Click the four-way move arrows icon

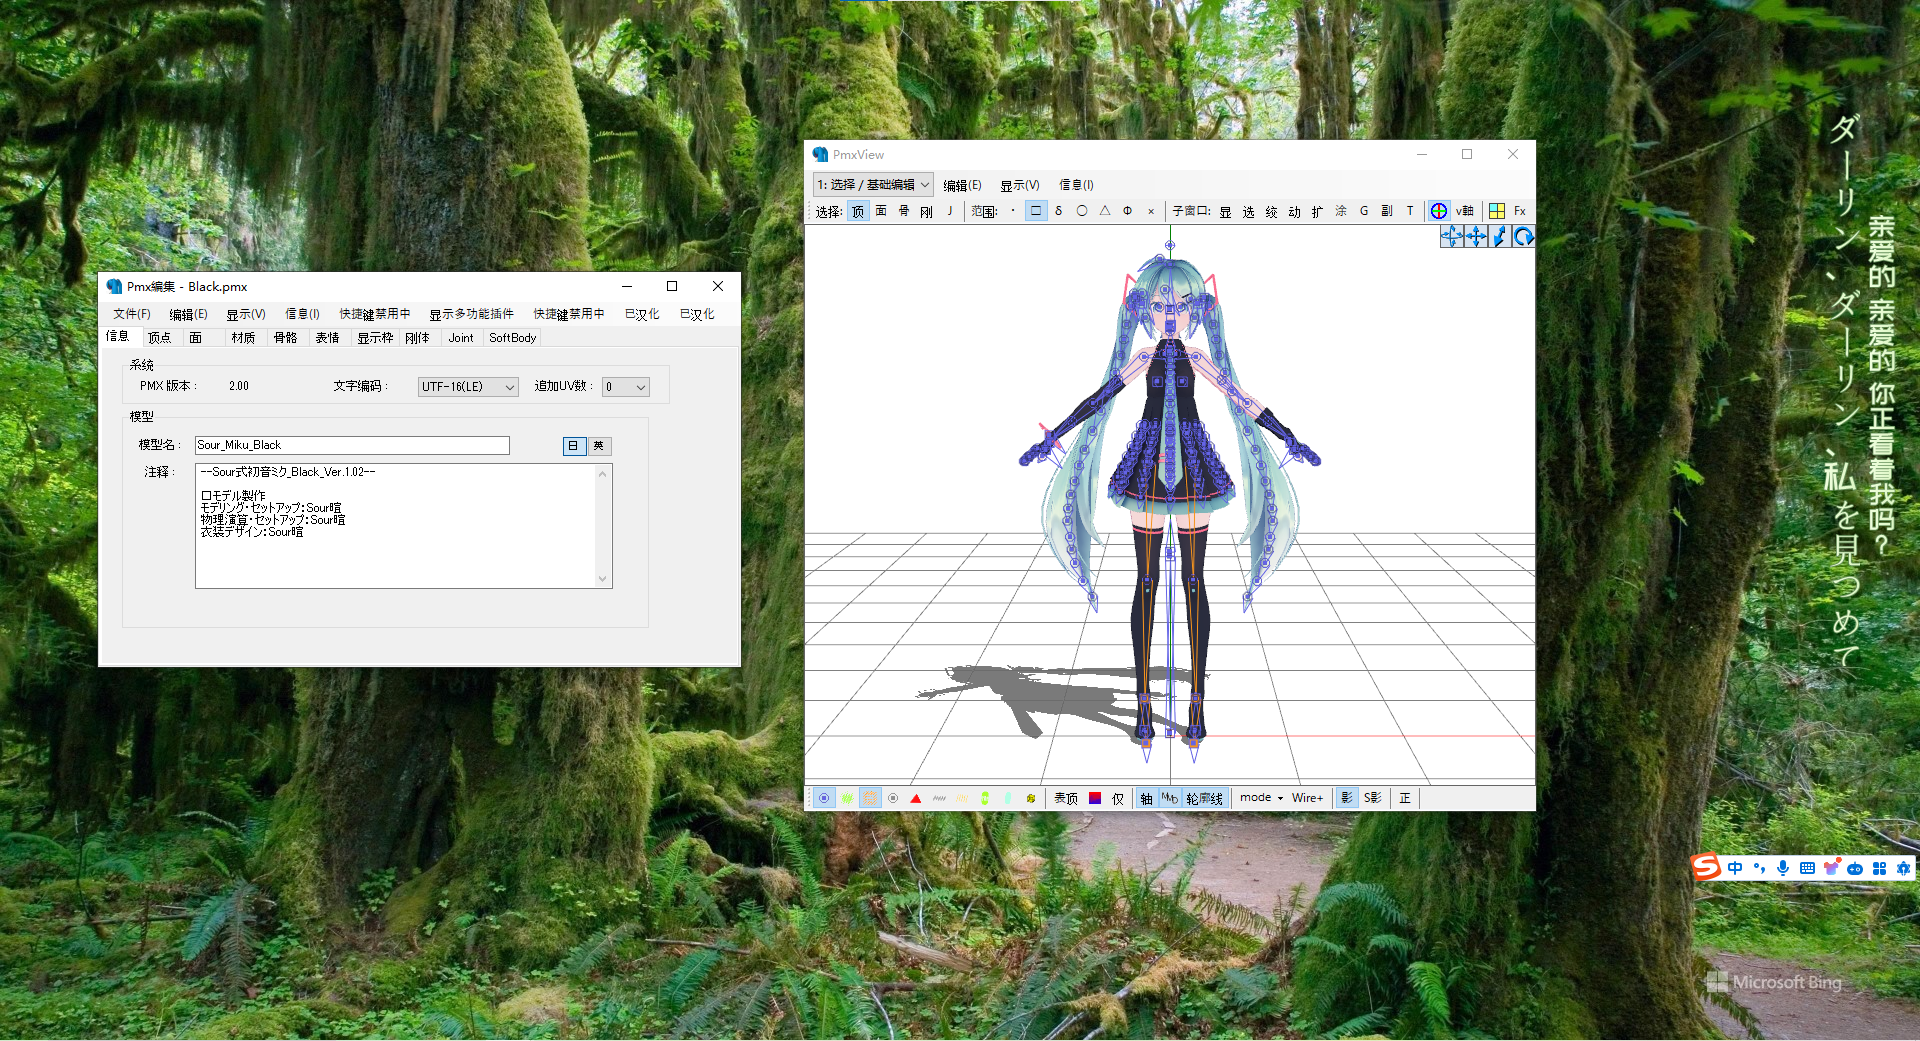[x=1476, y=236]
